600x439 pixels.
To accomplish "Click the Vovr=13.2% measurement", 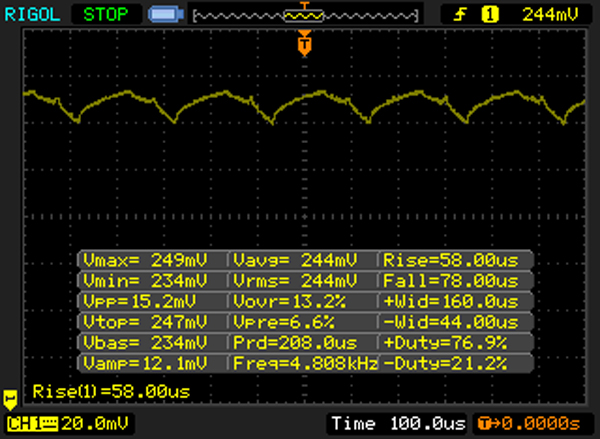I will click(x=290, y=302).
